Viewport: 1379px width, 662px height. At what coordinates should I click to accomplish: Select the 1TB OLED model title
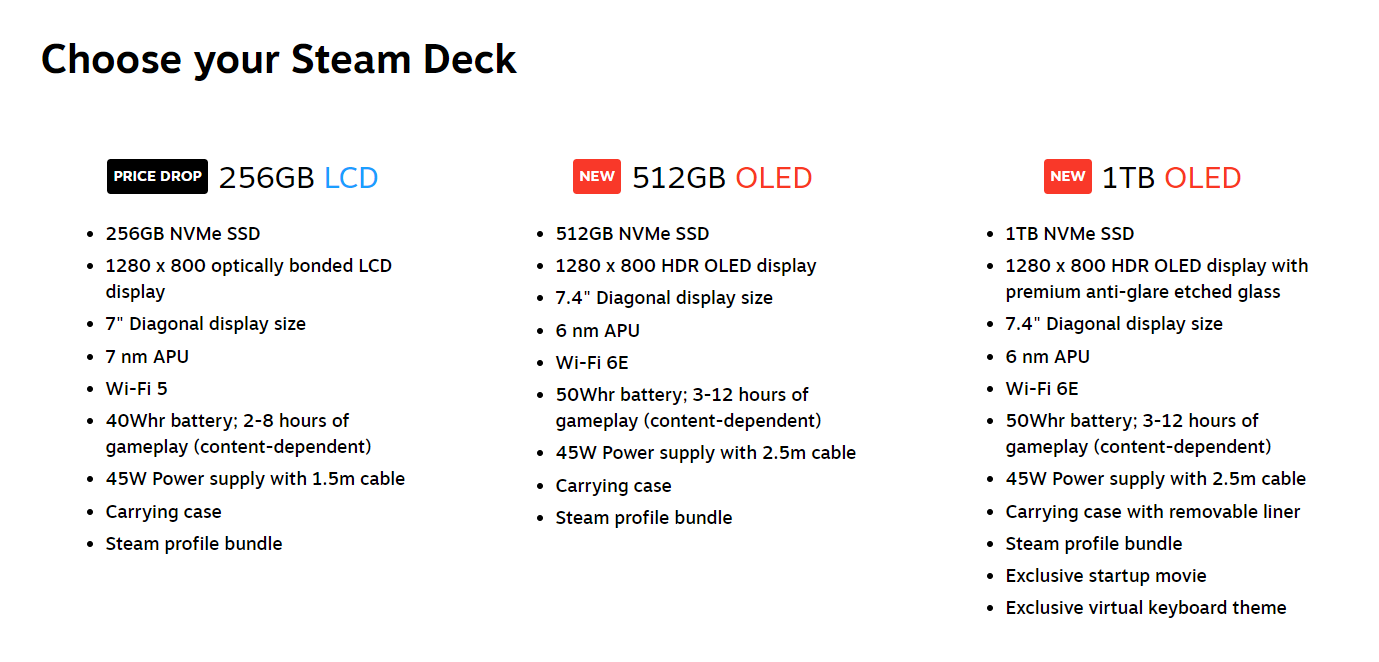click(x=1171, y=178)
